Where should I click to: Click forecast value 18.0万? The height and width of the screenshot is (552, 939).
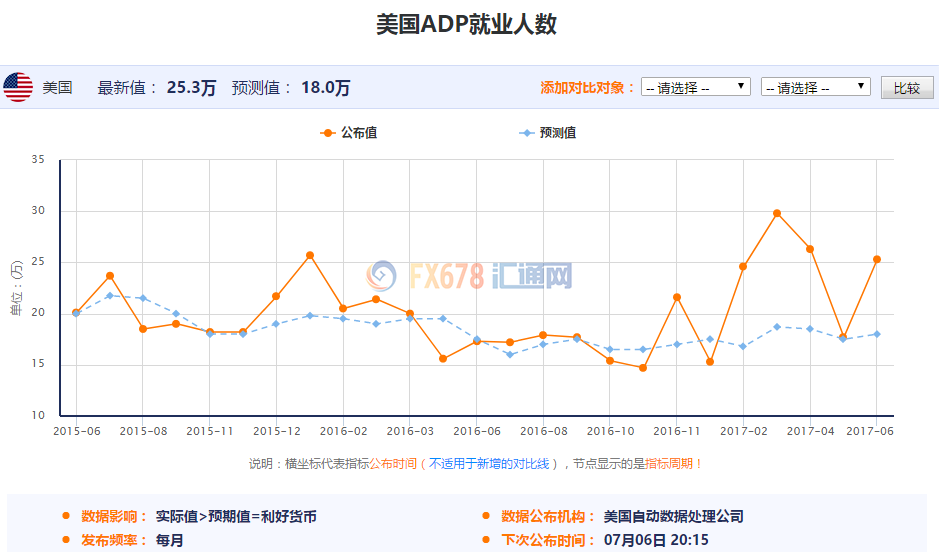click(325, 87)
